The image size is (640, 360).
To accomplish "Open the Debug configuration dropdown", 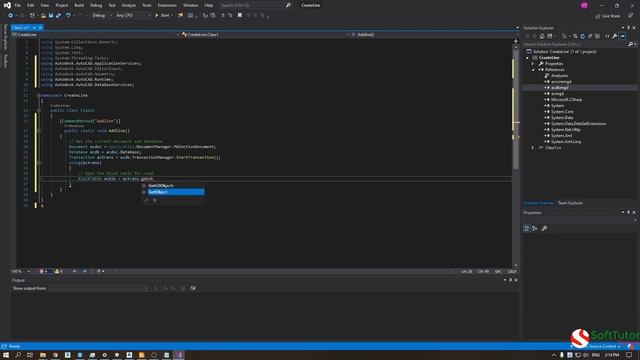I will coord(102,16).
